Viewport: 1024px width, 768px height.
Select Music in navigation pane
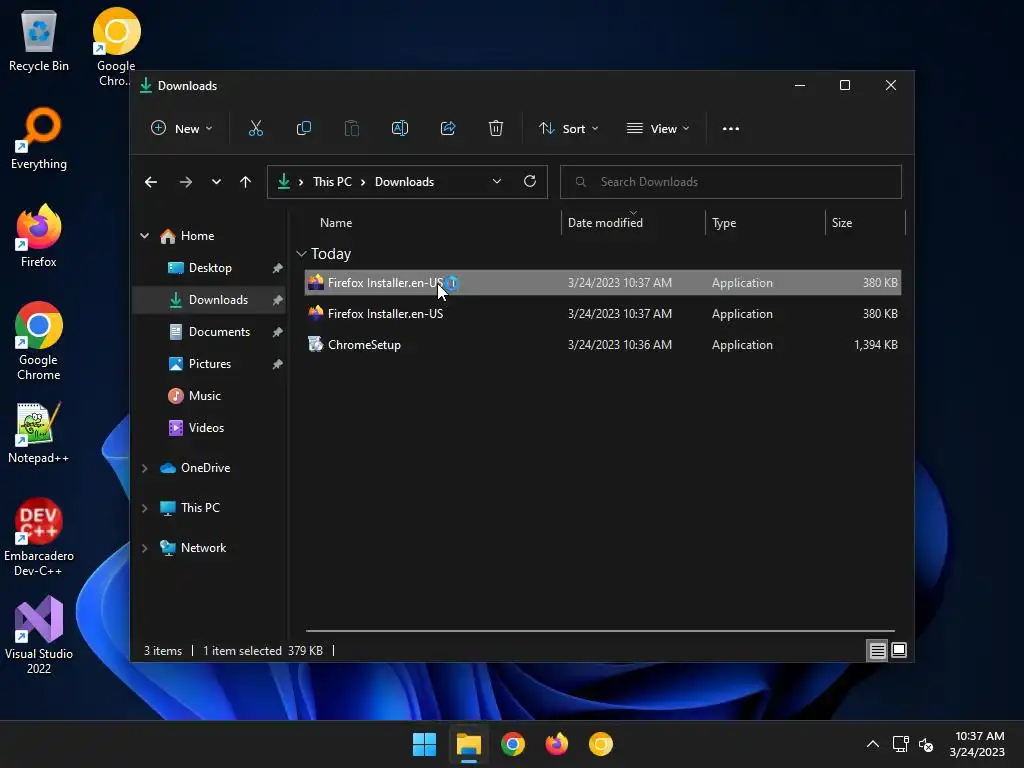click(x=210, y=396)
